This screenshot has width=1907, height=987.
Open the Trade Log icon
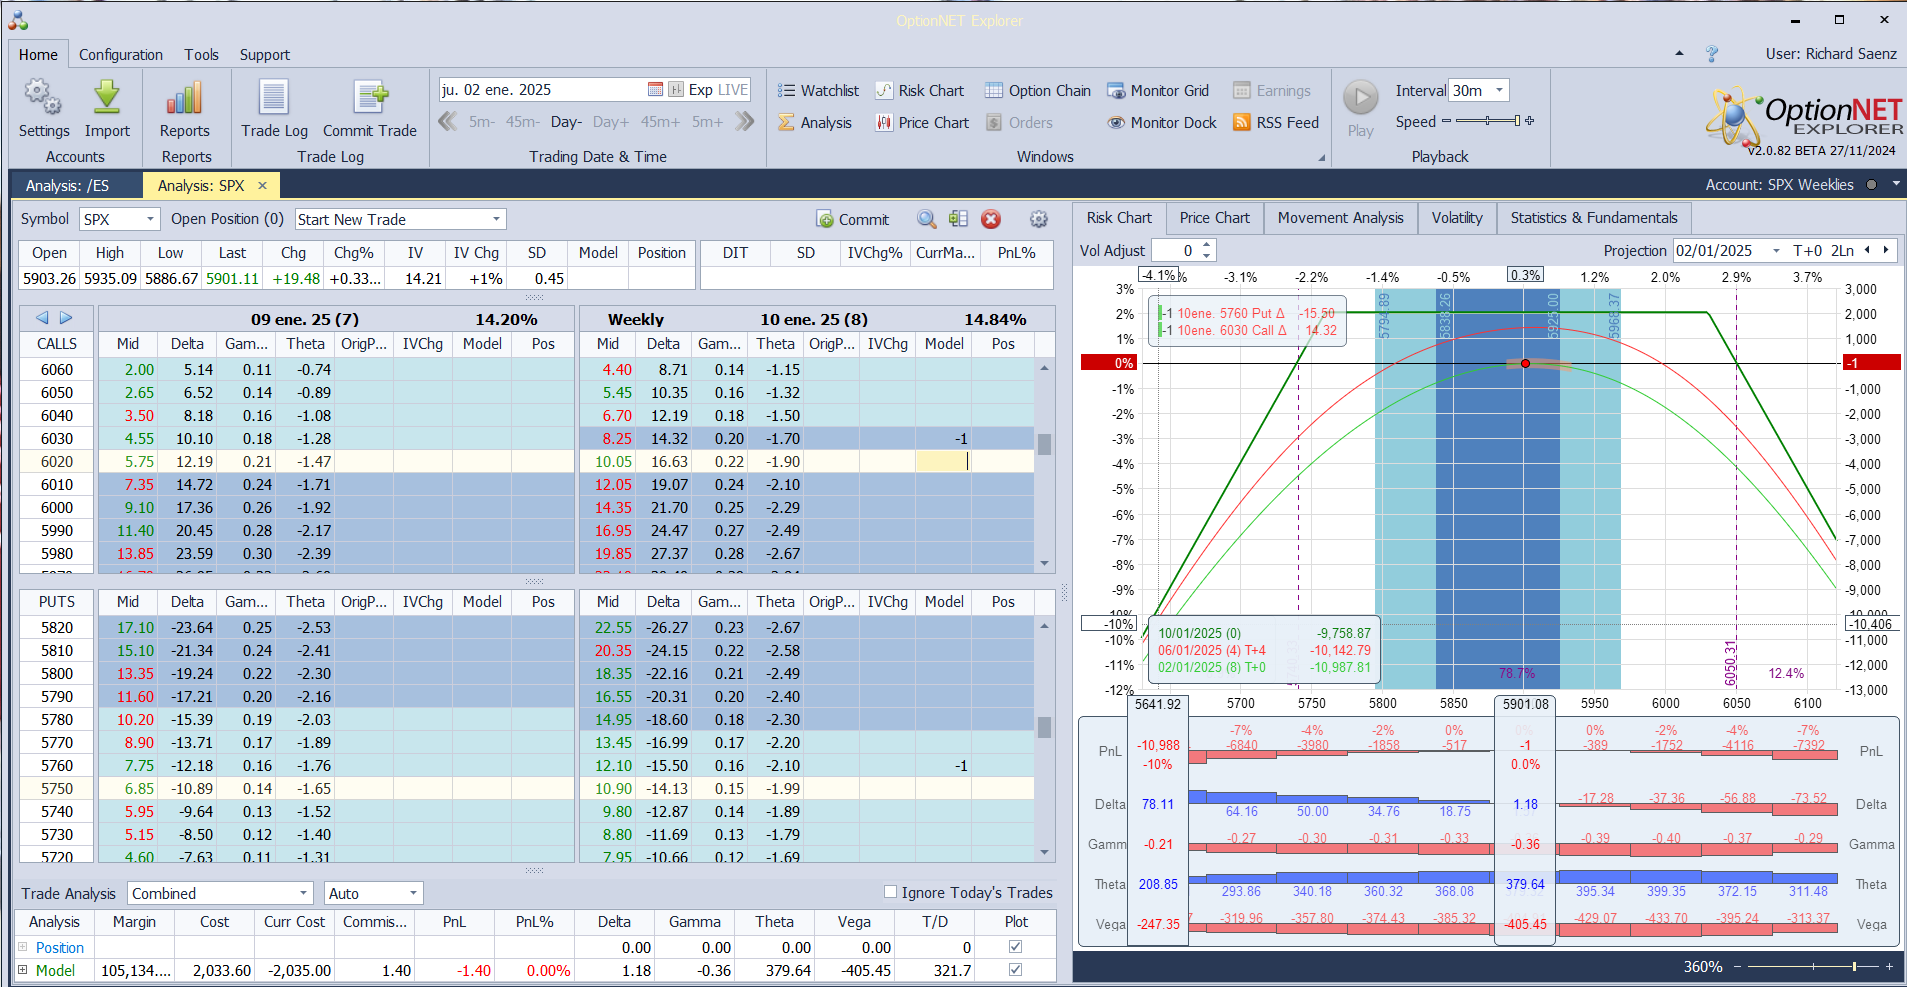click(x=274, y=98)
